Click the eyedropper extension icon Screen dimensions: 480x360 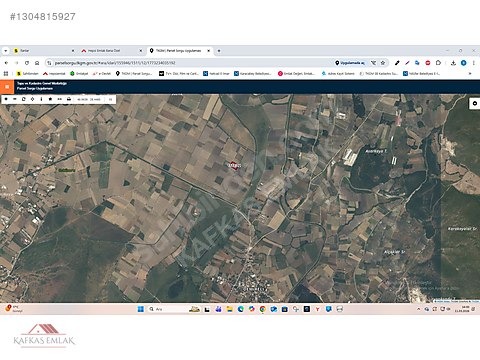[x=397, y=63]
